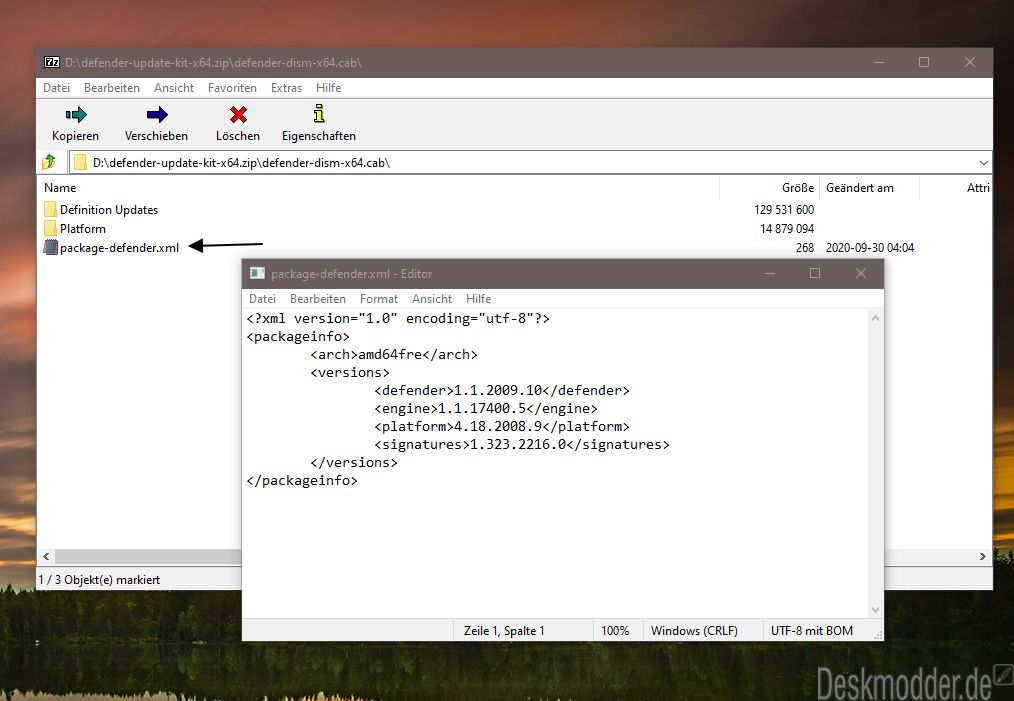Click Editor vertical scrollbar up arrow
The width and height of the screenshot is (1014, 701).
[x=875, y=318]
